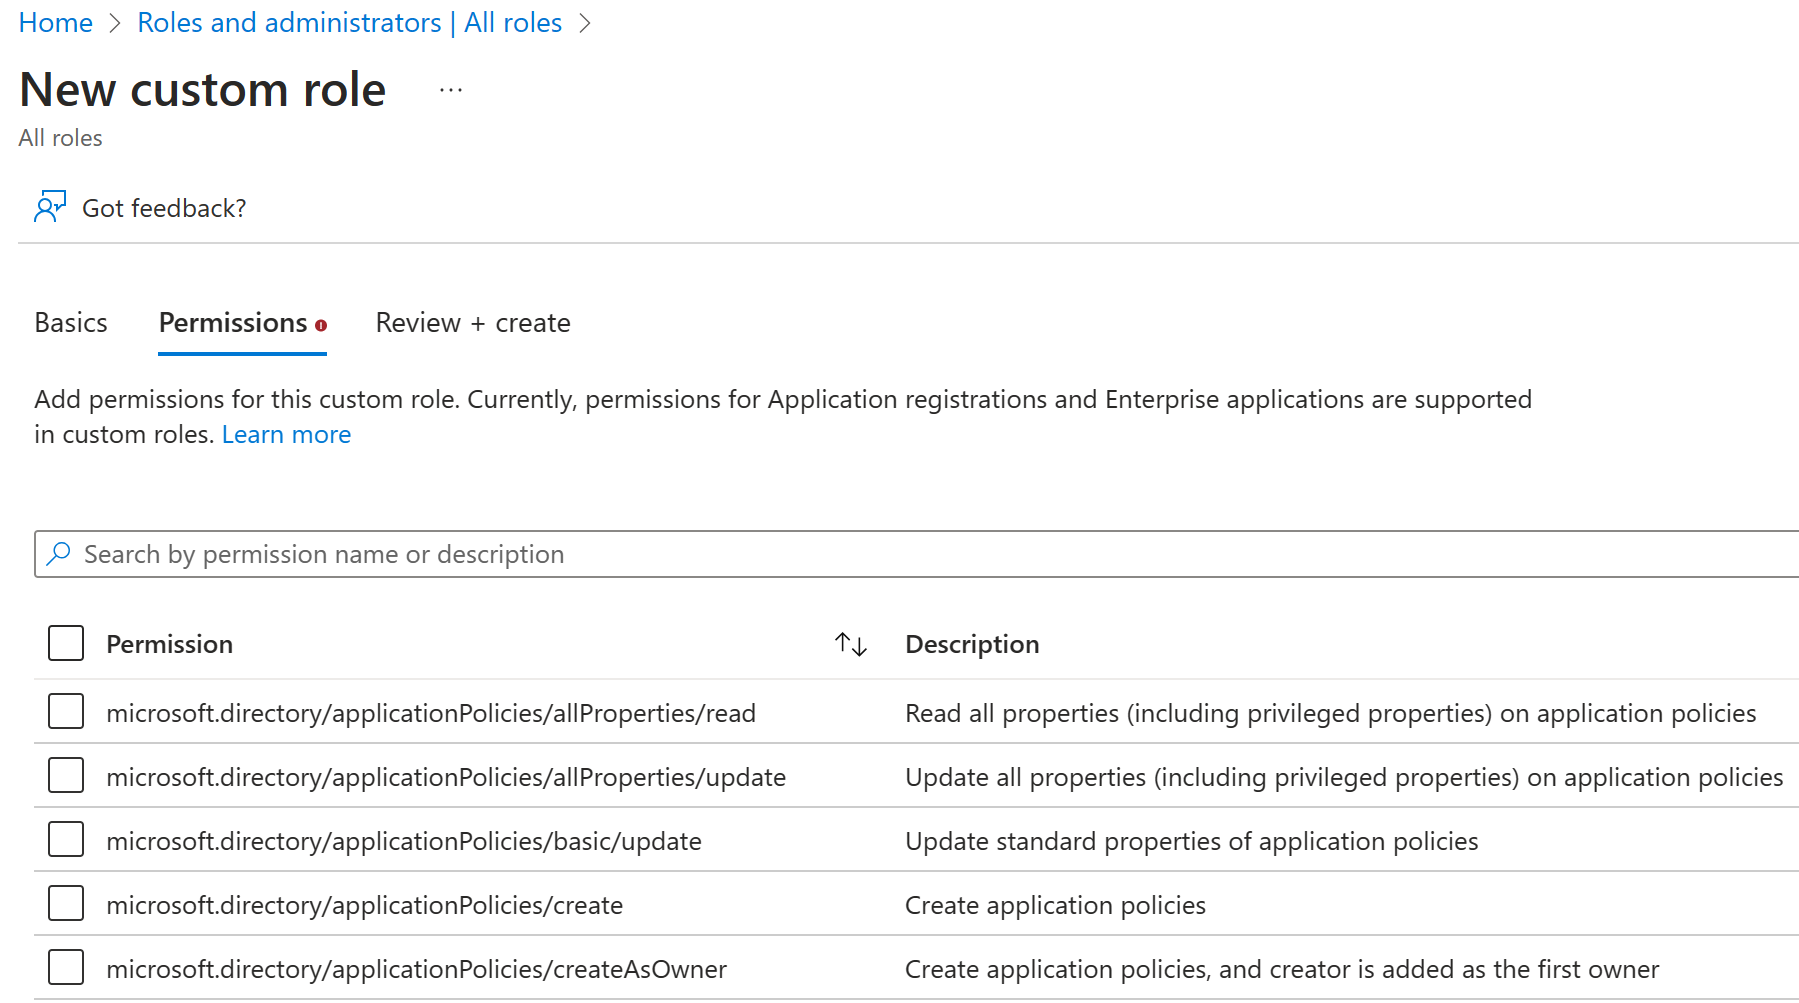Screen dimensions: 1799x1003
Task: Toggle the select-all permissions checkbox
Action: (66, 643)
